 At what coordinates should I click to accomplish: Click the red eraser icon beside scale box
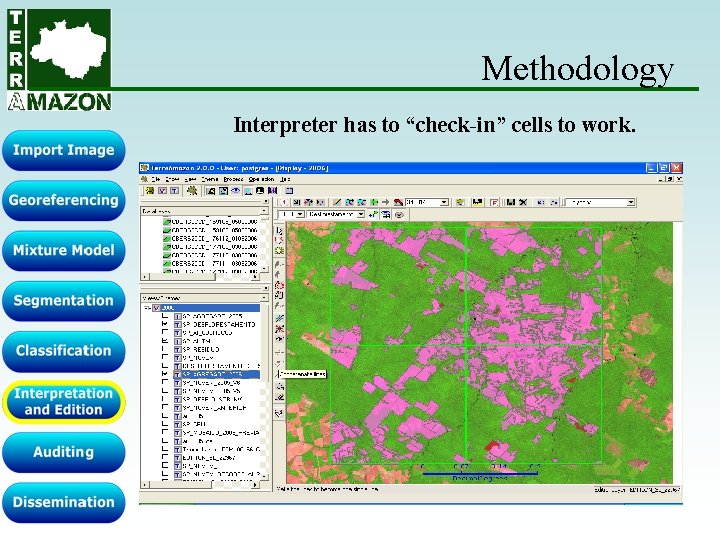[398, 202]
